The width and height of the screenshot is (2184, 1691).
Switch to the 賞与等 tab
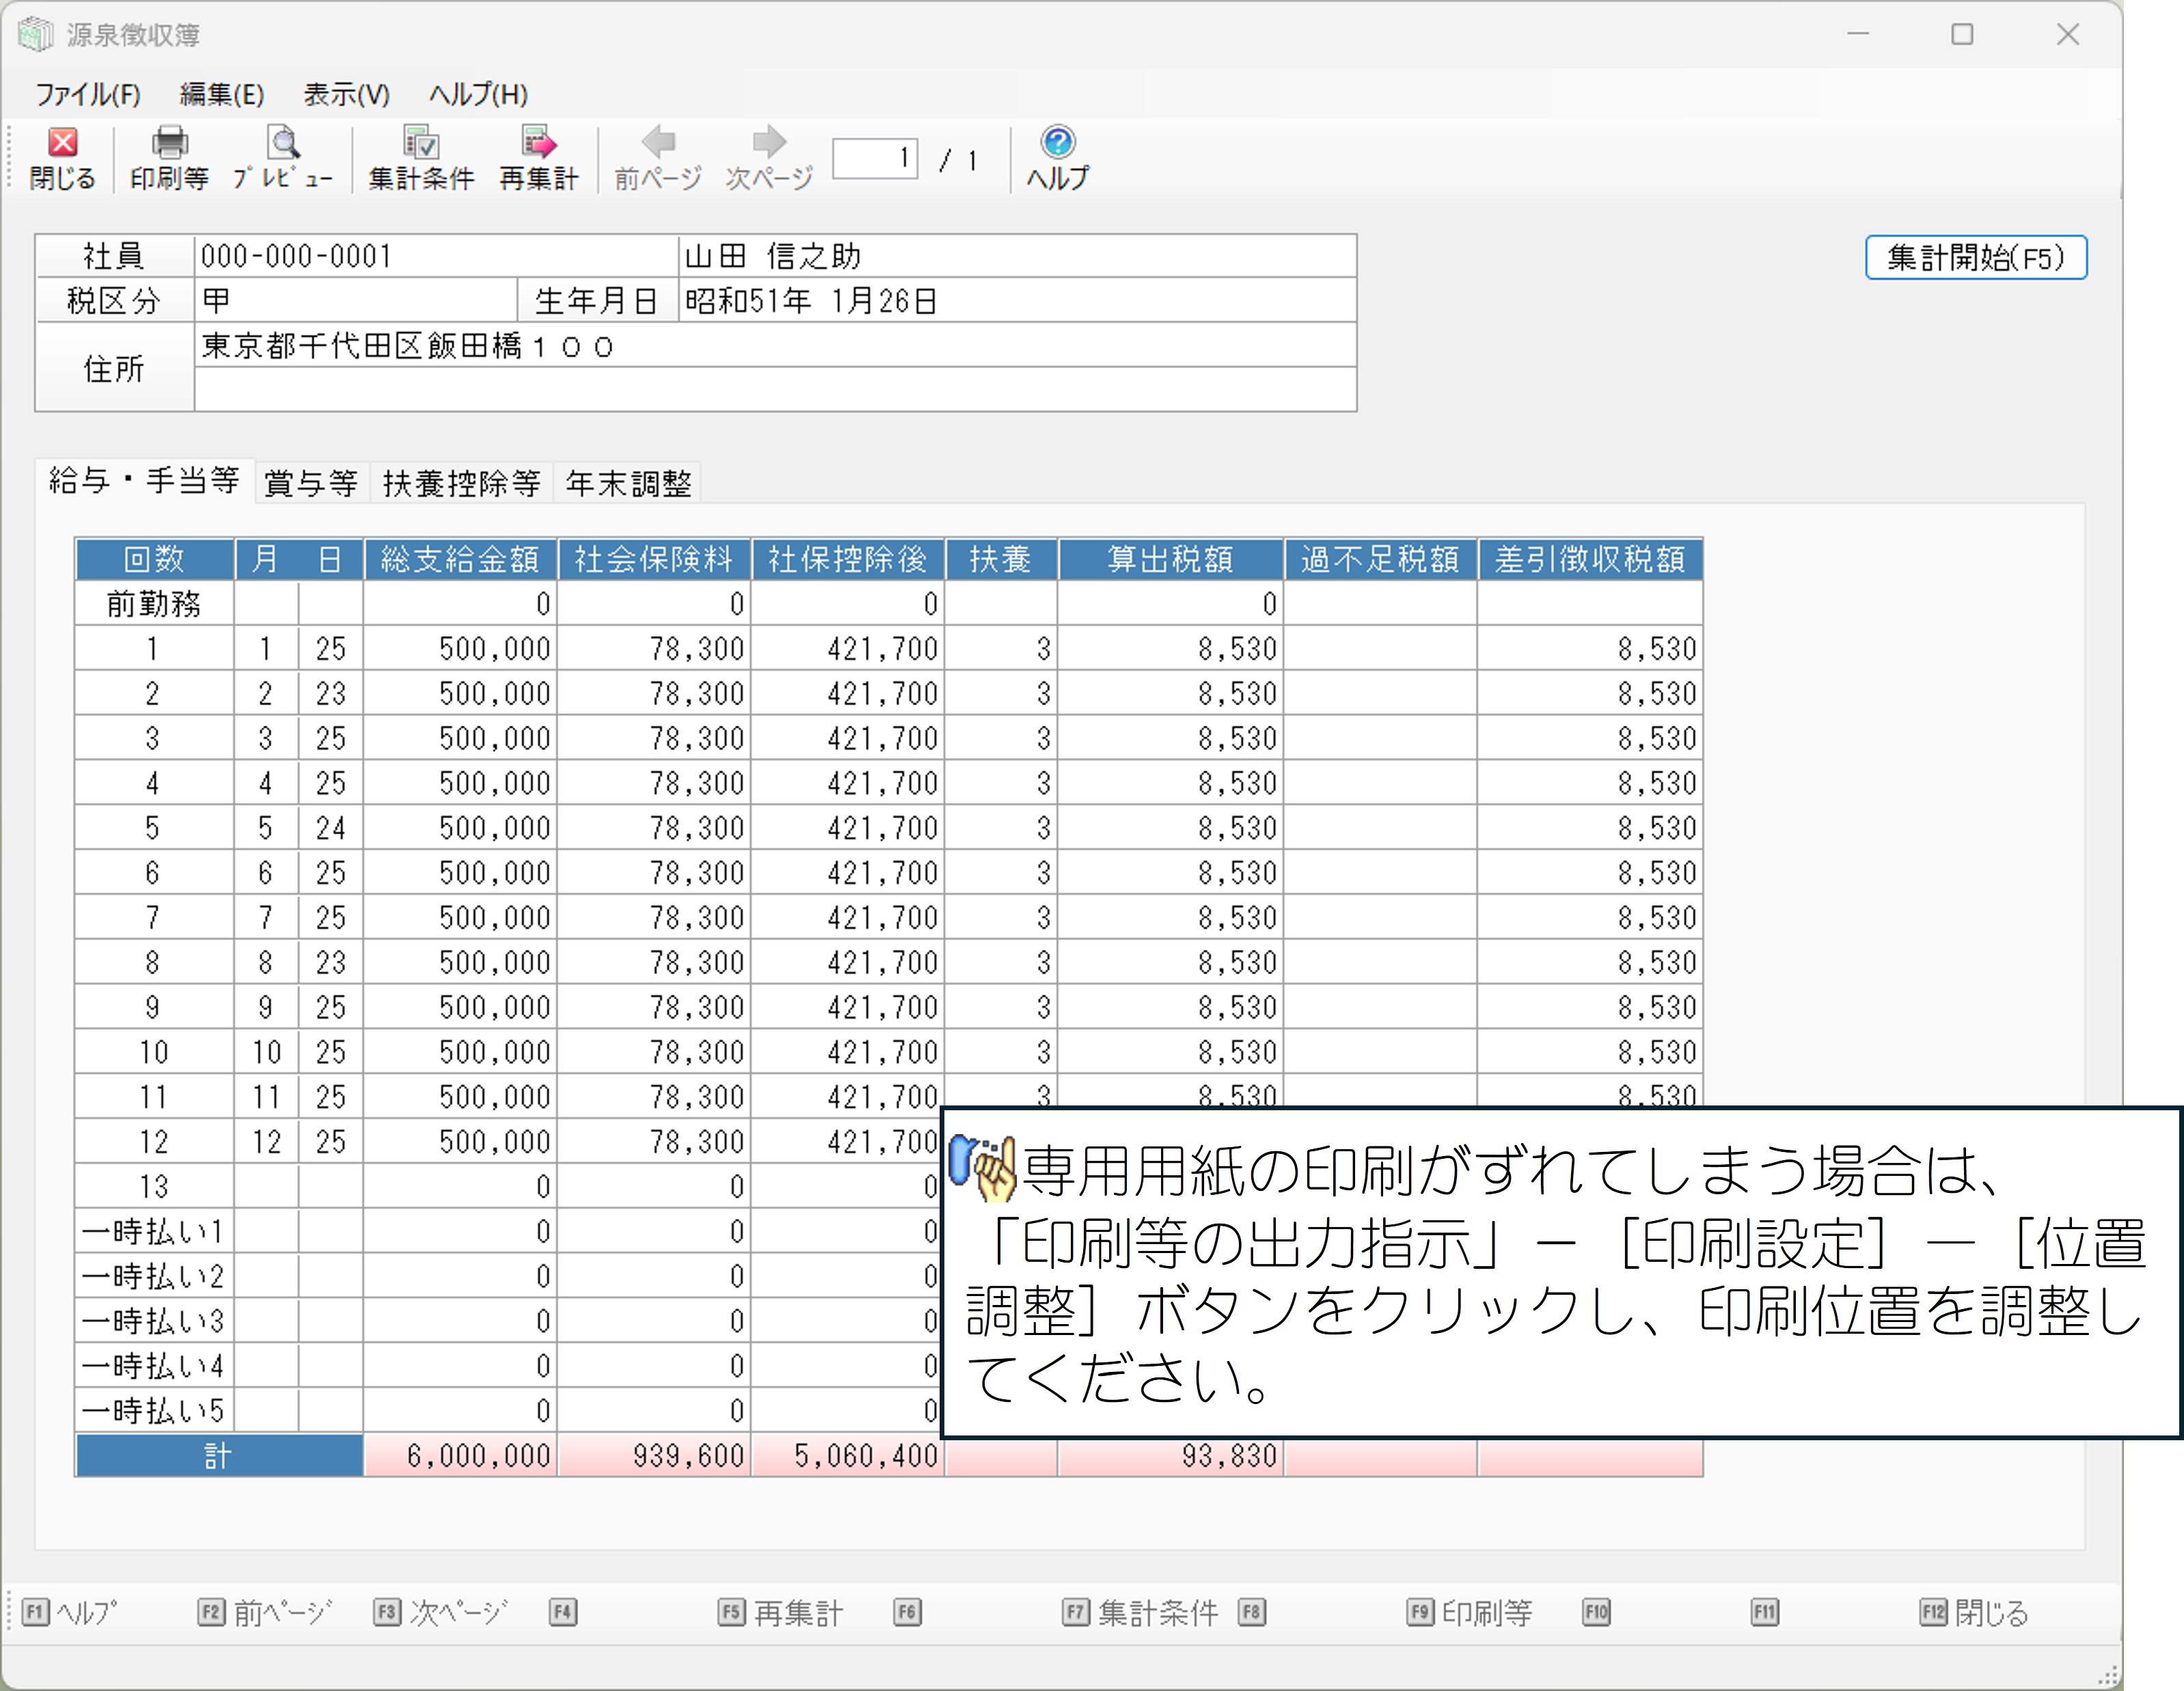(311, 484)
